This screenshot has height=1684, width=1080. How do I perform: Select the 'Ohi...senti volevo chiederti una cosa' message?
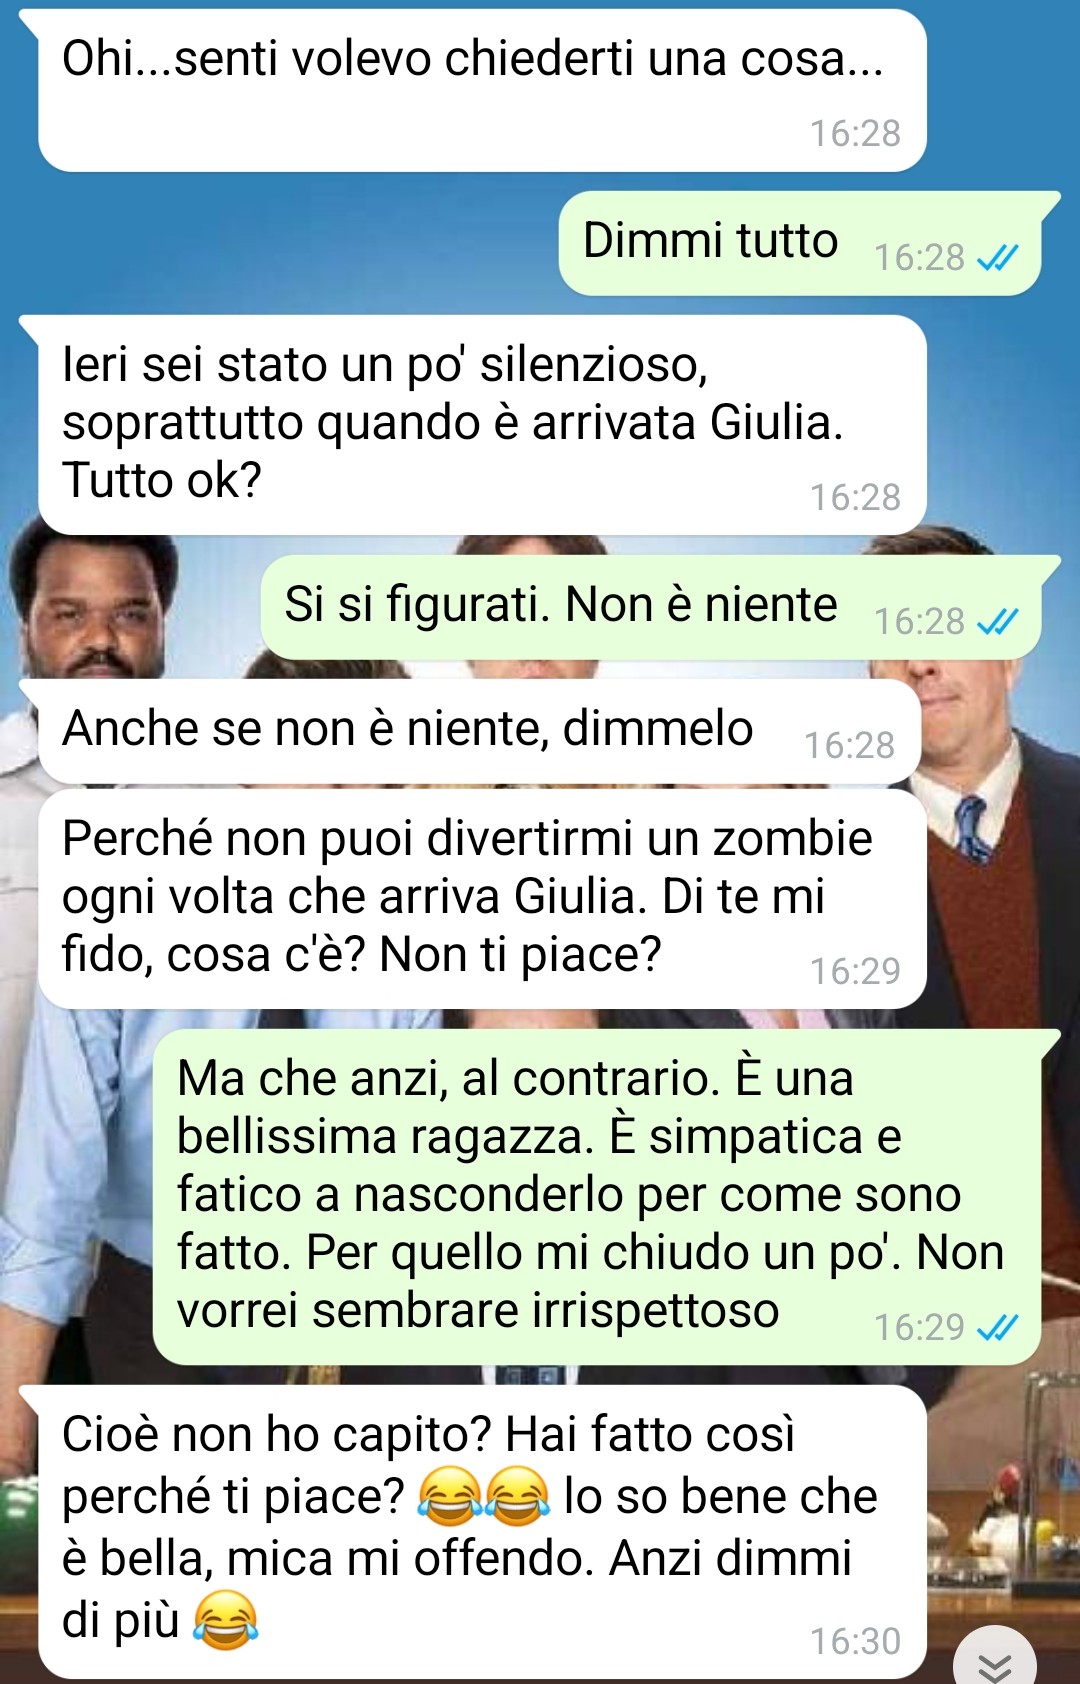click(x=482, y=91)
